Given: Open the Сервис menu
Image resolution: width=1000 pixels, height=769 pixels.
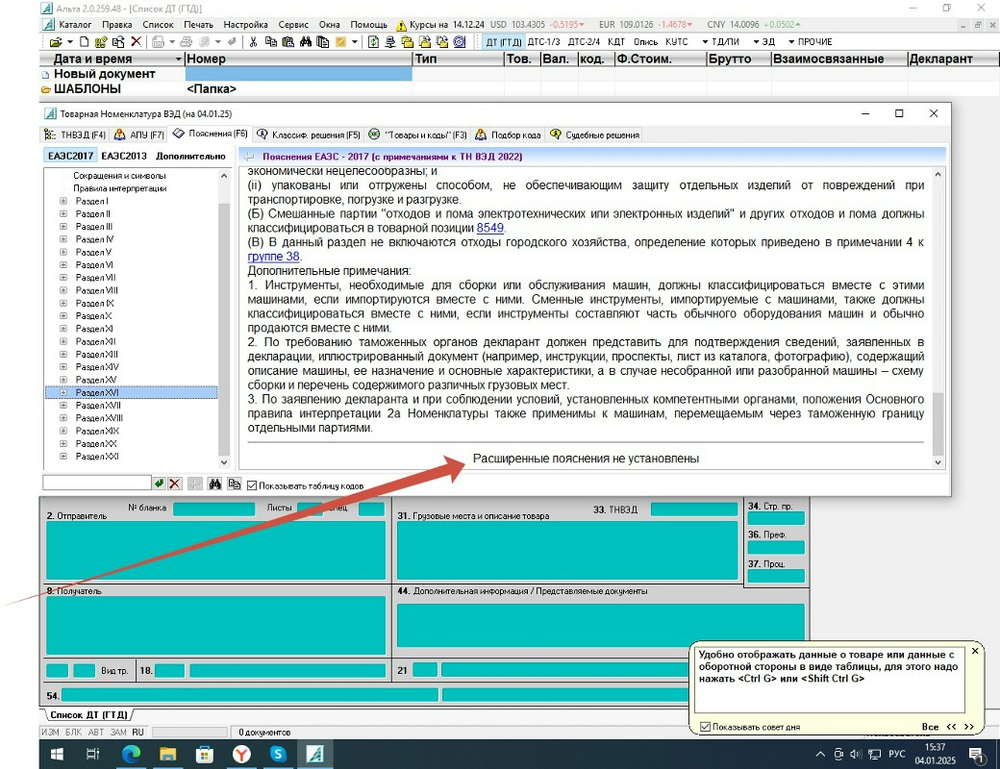Looking at the screenshot, I should (x=293, y=25).
